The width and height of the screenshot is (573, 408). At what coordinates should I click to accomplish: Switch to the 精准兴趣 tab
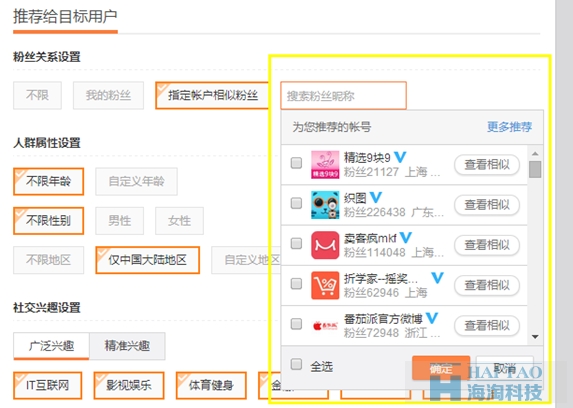click(127, 346)
